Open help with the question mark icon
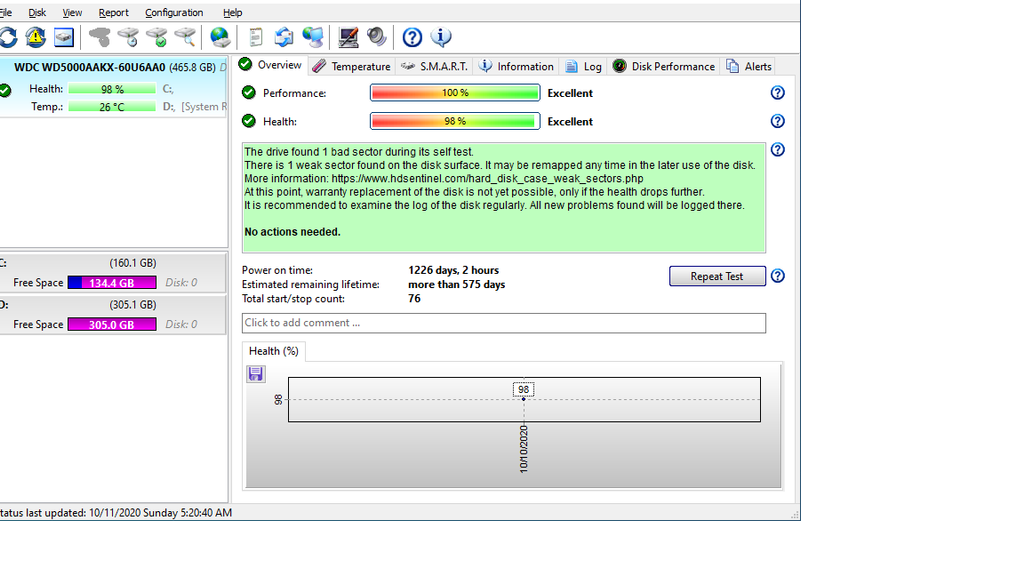Viewport: 1024px width, 576px height. 412,37
